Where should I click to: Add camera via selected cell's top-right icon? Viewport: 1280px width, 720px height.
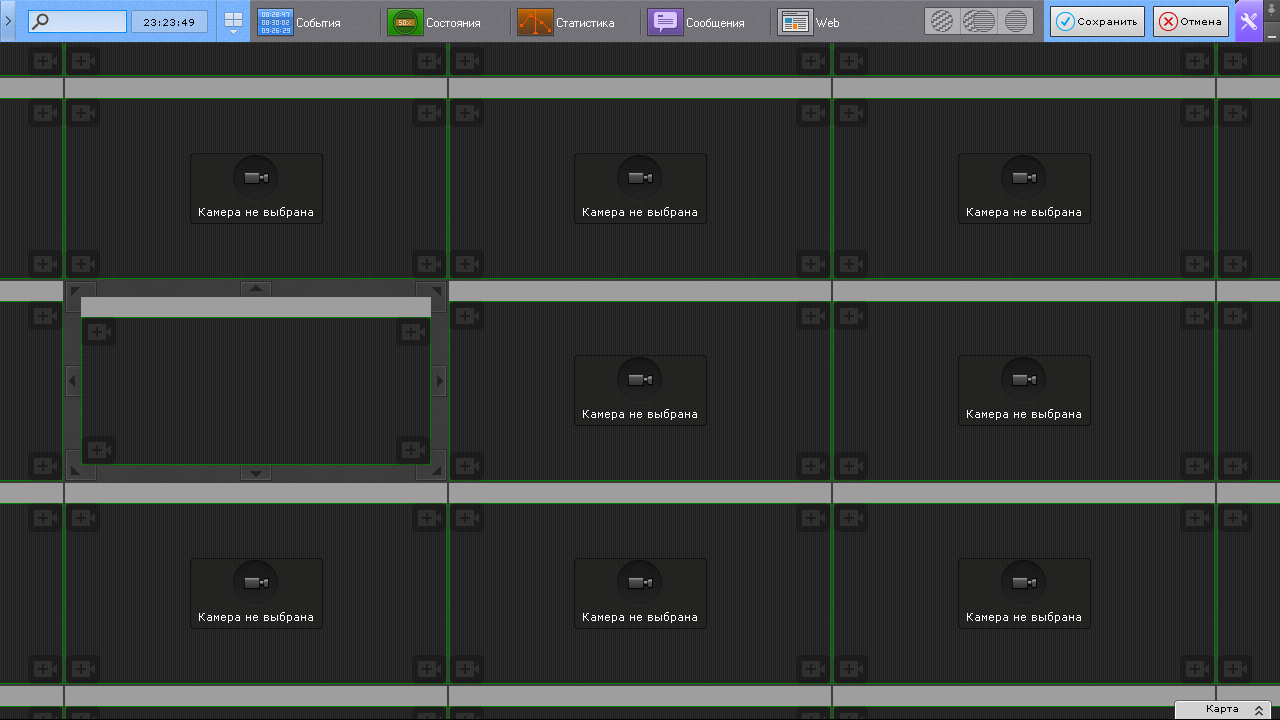tap(413, 333)
